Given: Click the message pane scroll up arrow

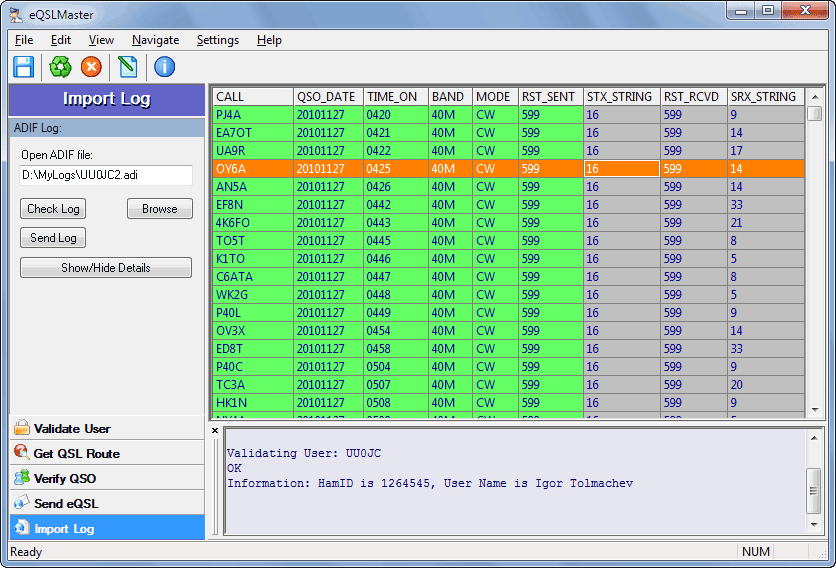Looking at the screenshot, I should pyautogui.click(x=814, y=438).
